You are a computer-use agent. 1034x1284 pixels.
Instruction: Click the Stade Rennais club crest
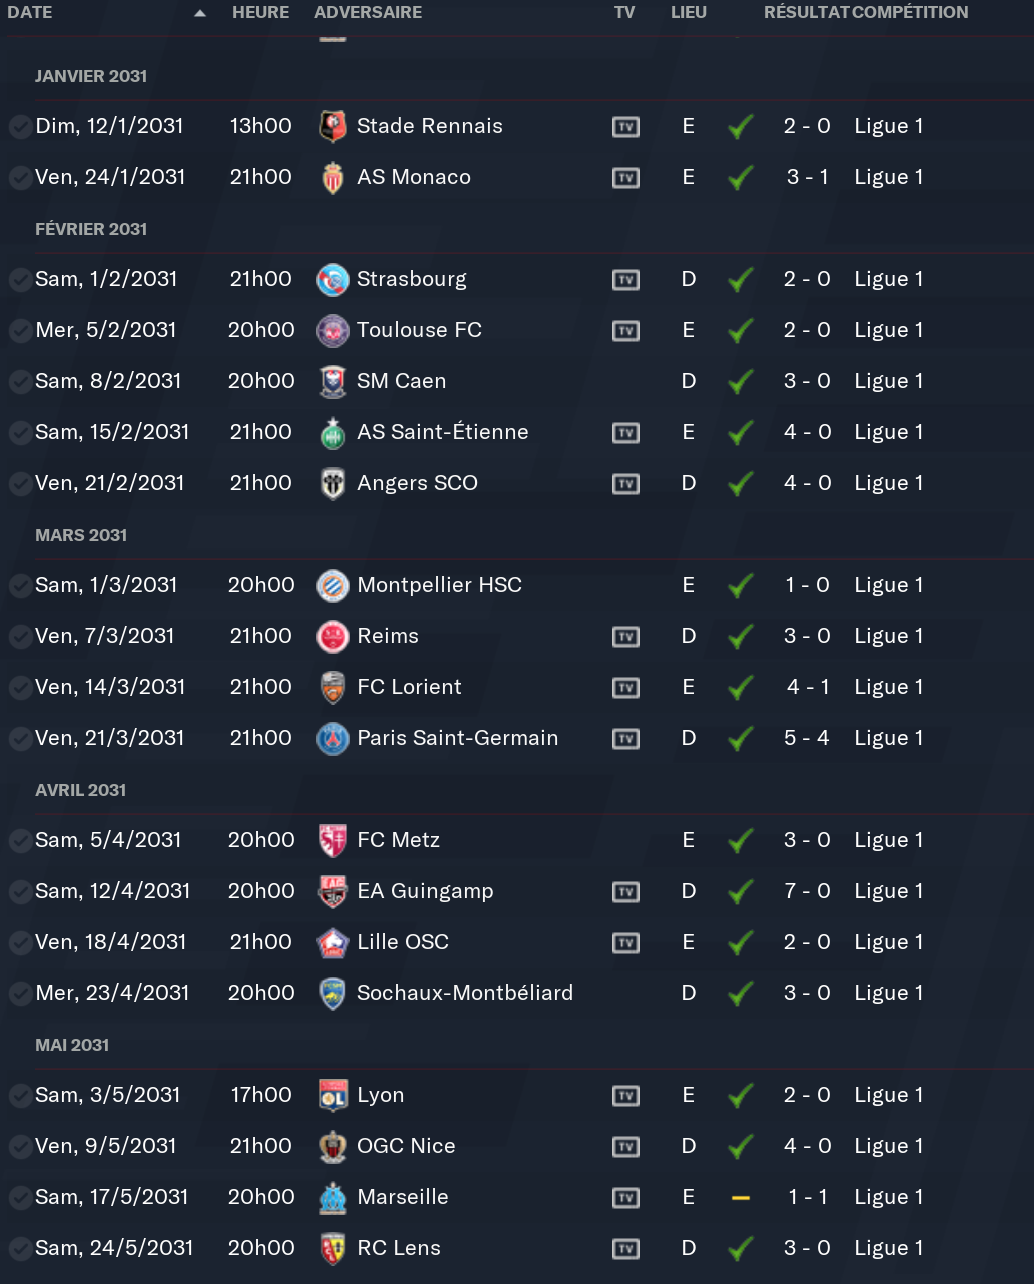click(332, 127)
